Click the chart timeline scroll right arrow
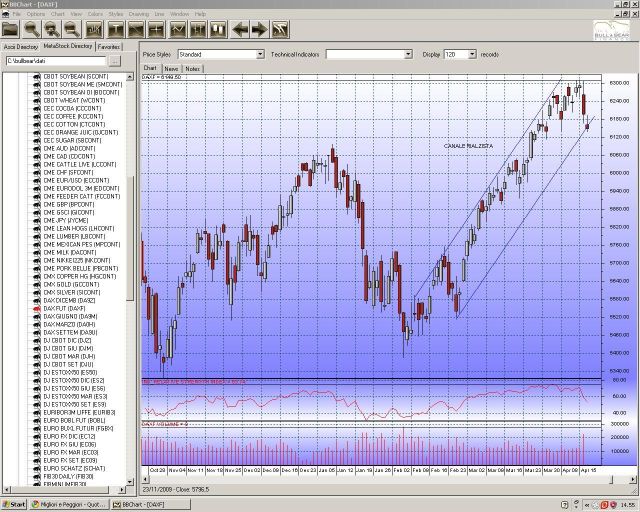640x512 pixels. 634,479
